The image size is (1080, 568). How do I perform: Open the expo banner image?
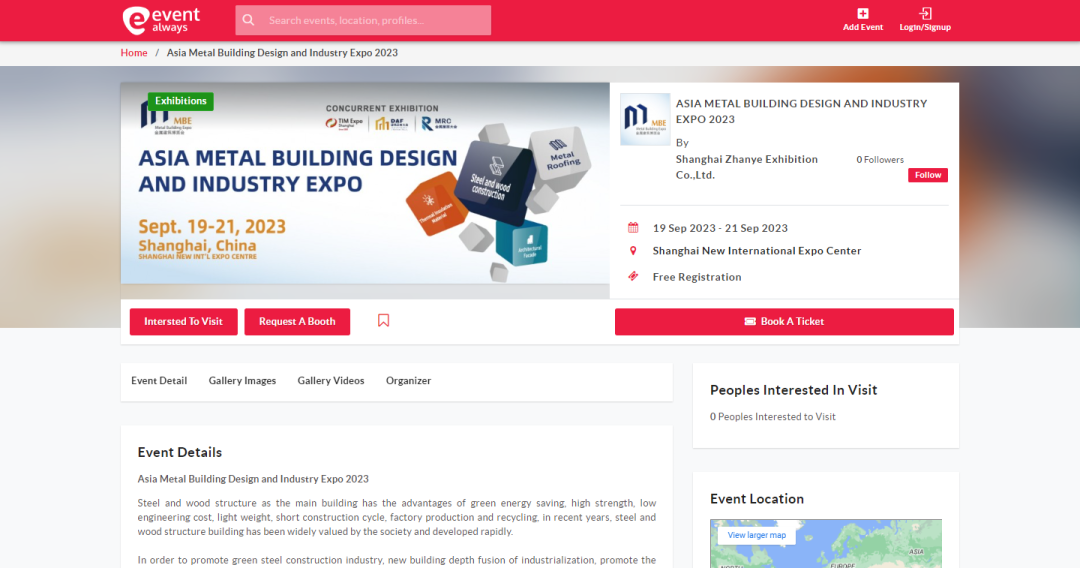tap(365, 184)
